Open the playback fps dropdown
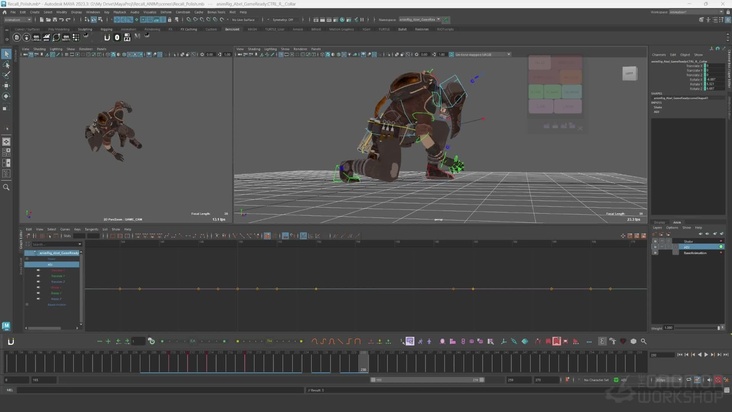Image resolution: width=732 pixels, height=412 pixels. tap(668, 380)
